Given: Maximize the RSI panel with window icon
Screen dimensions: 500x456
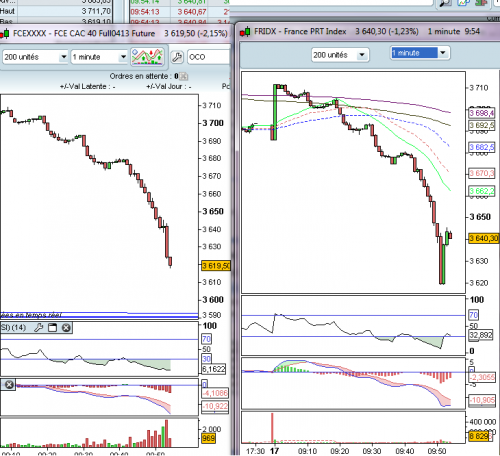Looking at the screenshot, I should 52,328.
